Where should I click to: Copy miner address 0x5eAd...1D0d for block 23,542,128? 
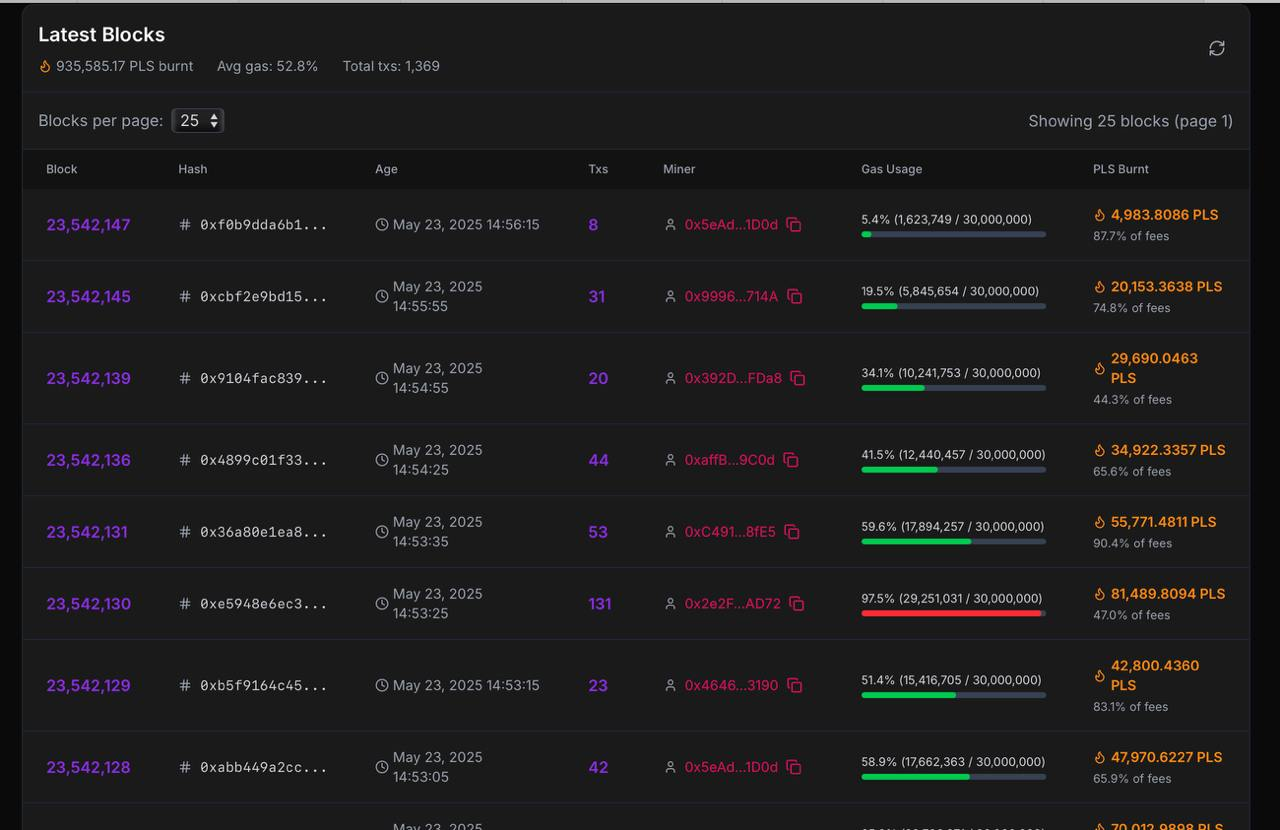(x=794, y=768)
